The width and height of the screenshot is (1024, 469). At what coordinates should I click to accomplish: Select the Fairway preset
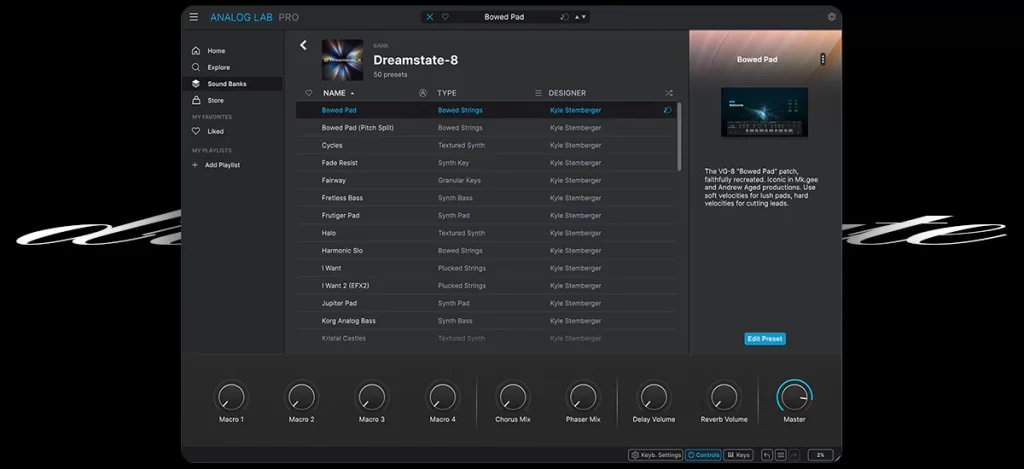(486, 180)
